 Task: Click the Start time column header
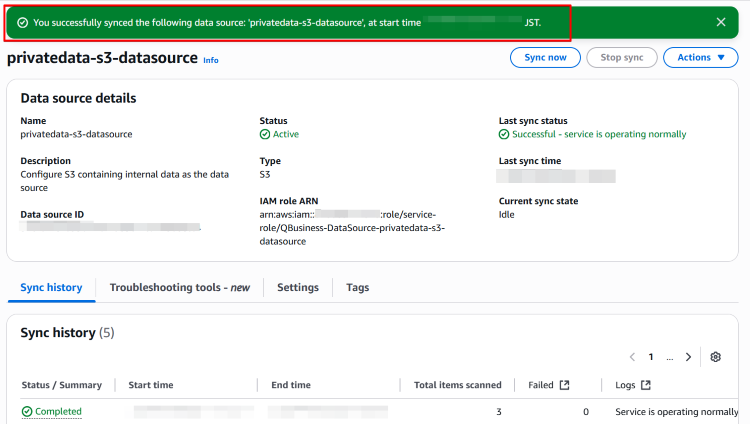pos(151,385)
